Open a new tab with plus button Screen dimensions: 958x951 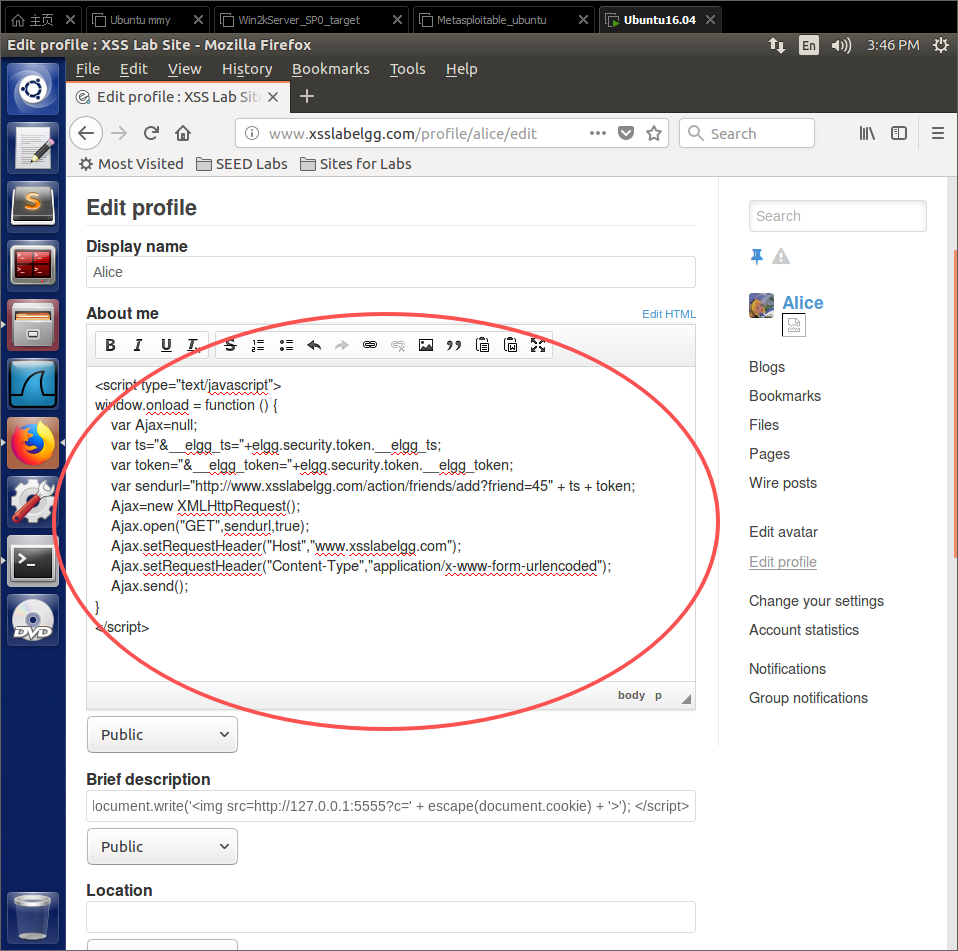coord(307,97)
